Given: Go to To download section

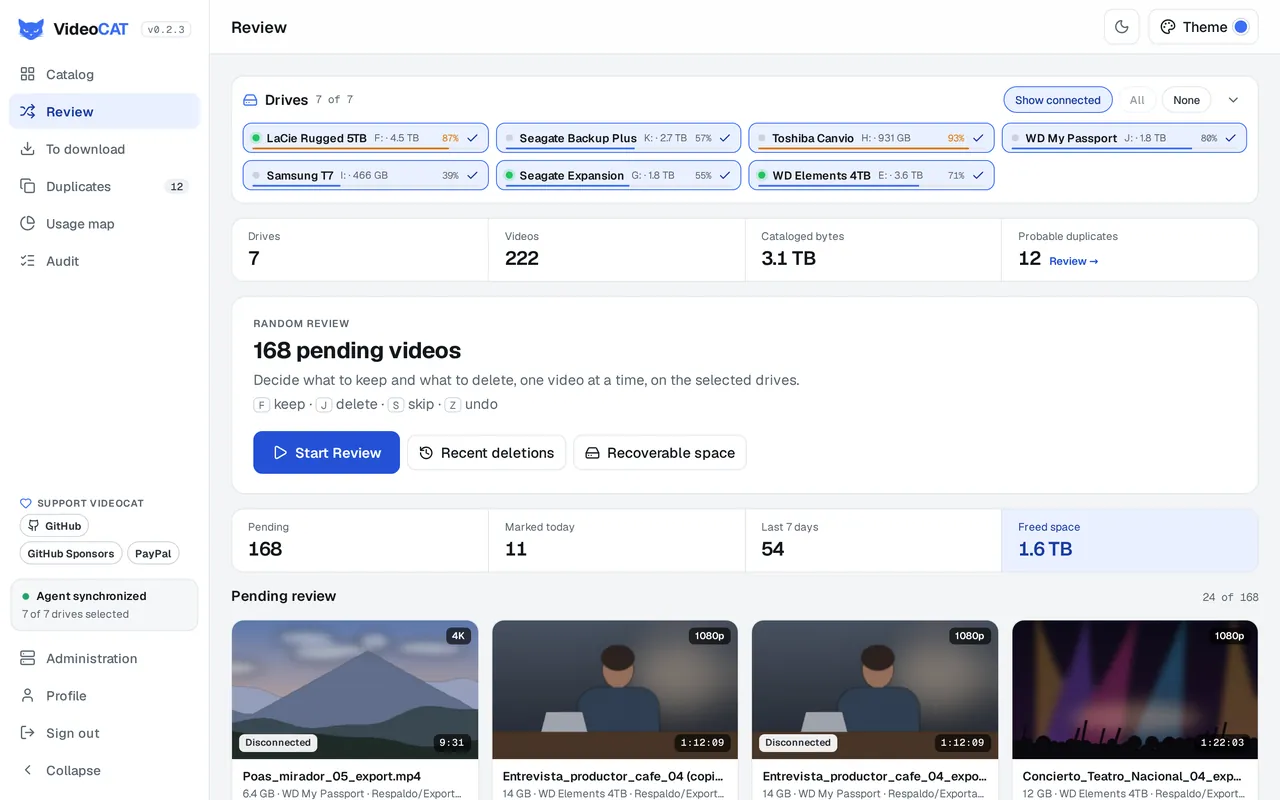Looking at the screenshot, I should (104, 149).
